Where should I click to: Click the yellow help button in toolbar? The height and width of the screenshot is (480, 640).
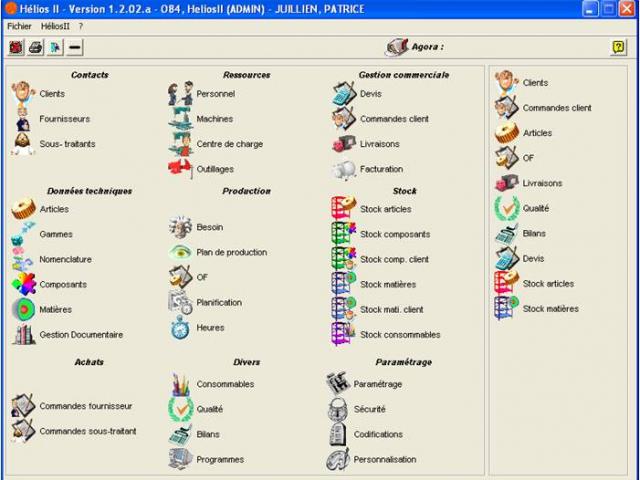click(619, 47)
